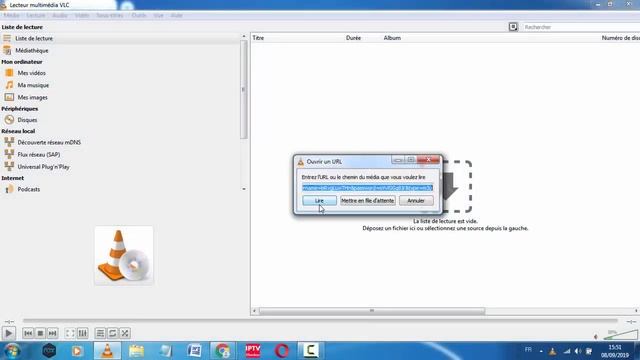
Task: Click the URL input field in the dialog
Action: click(x=367, y=188)
